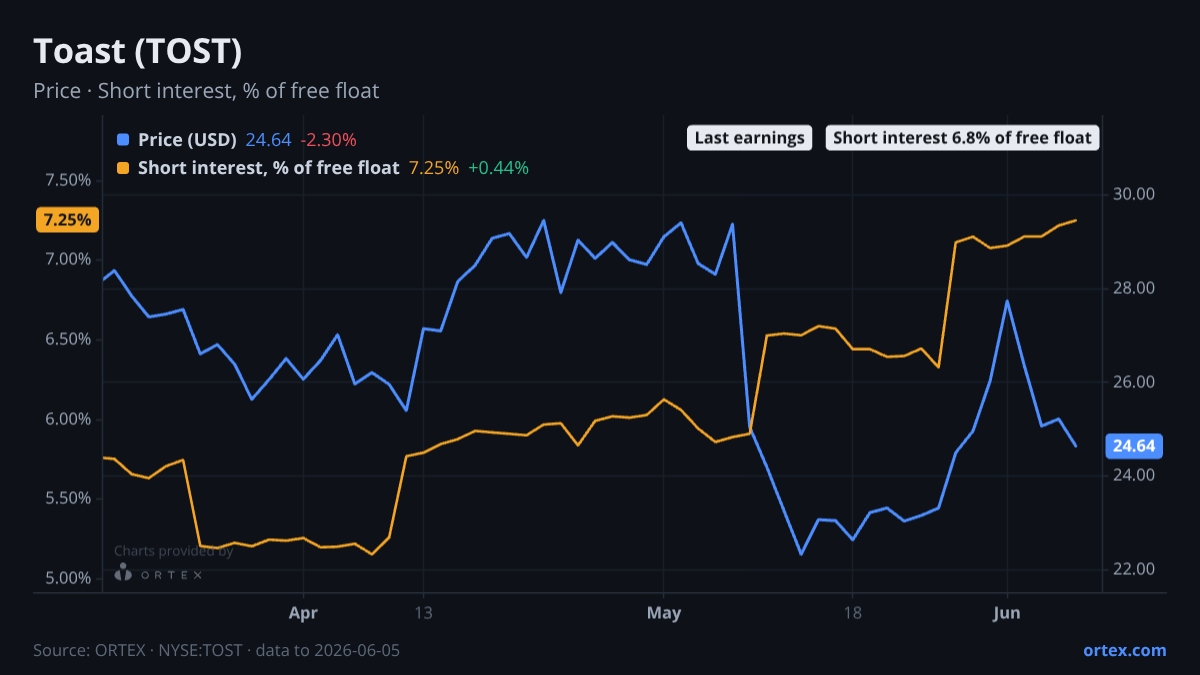Click the 22.00 right axis label
The height and width of the screenshot is (675, 1200).
1134,569
